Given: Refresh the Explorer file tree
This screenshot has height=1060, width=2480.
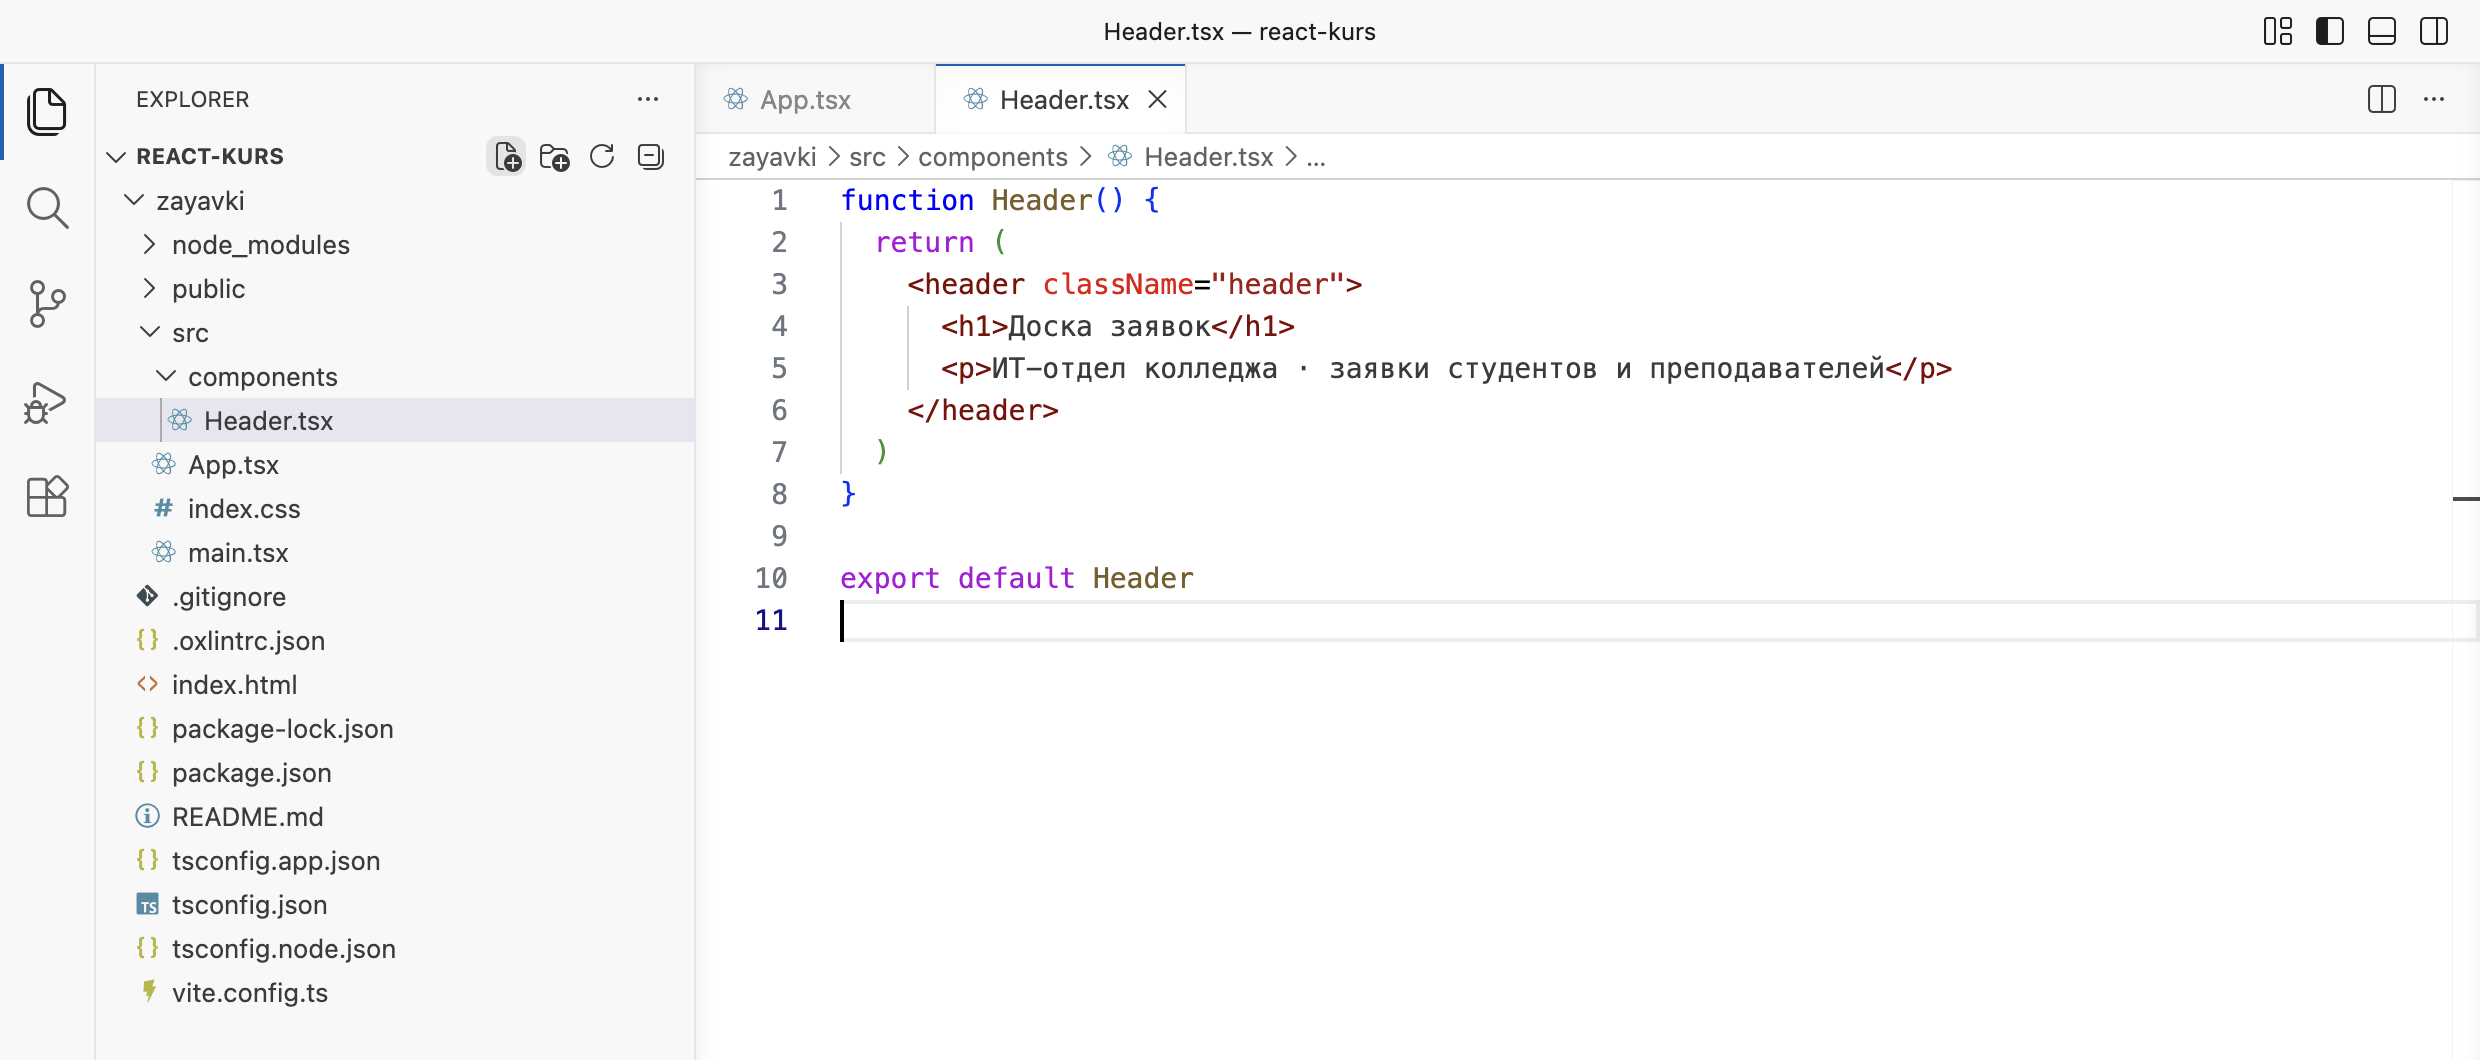Looking at the screenshot, I should tap(602, 157).
